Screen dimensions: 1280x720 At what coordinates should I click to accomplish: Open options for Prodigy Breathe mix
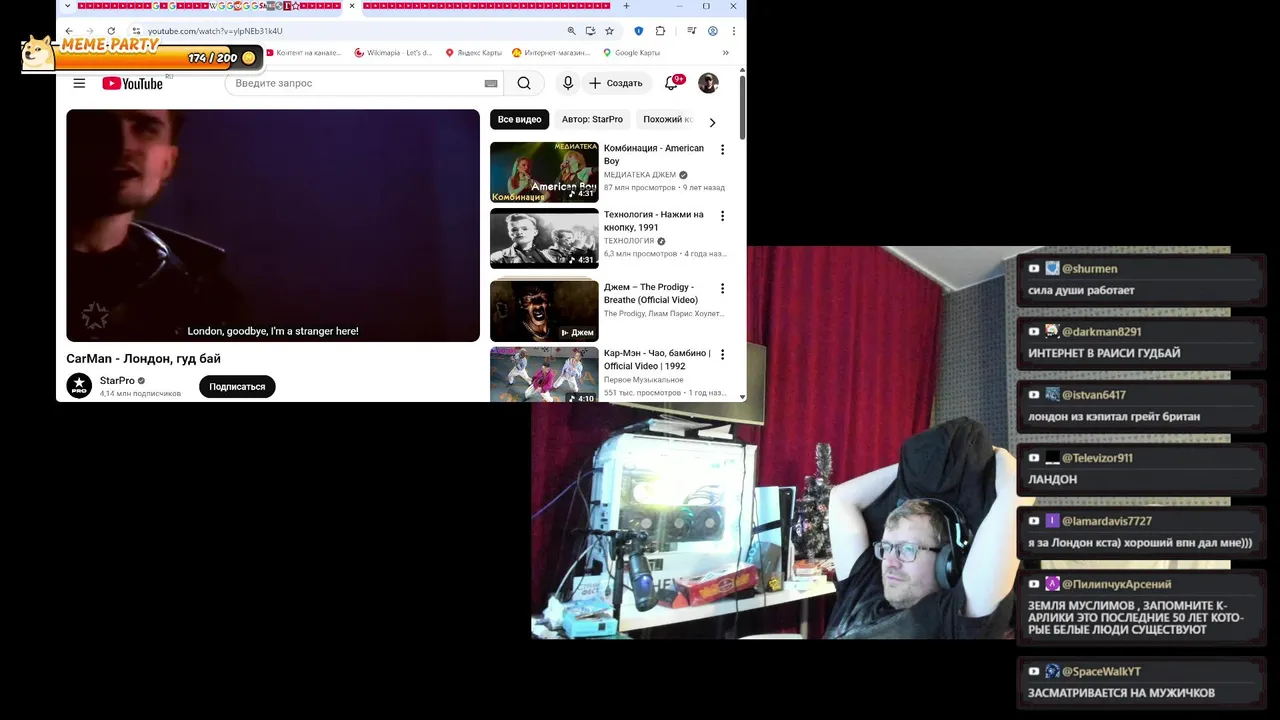(722, 289)
